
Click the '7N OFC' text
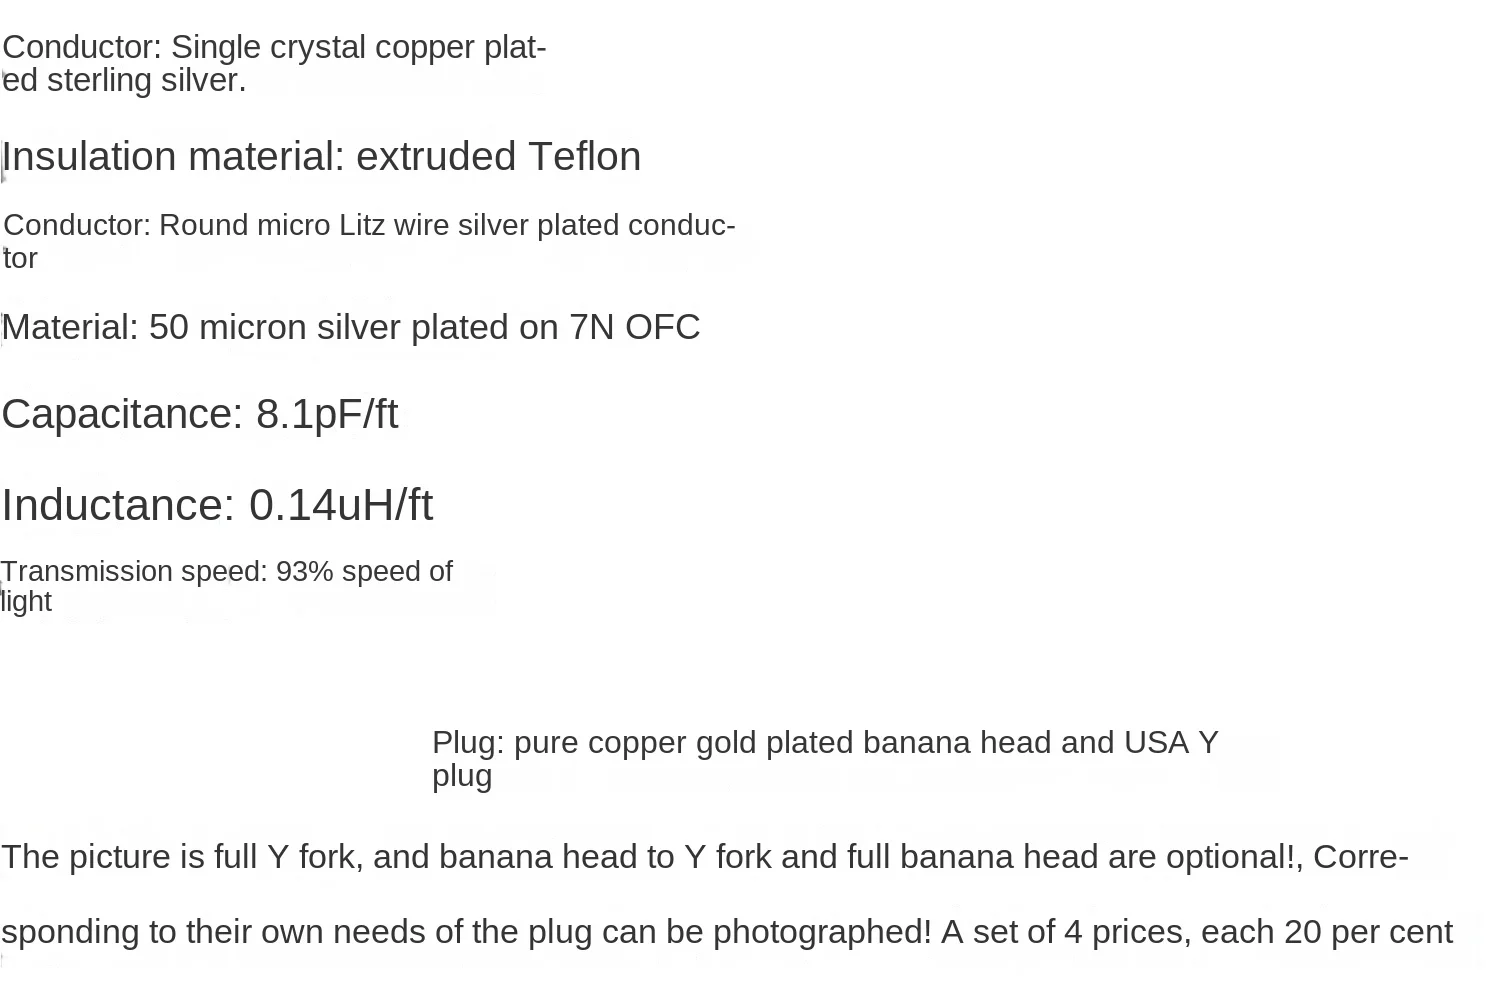click(635, 327)
